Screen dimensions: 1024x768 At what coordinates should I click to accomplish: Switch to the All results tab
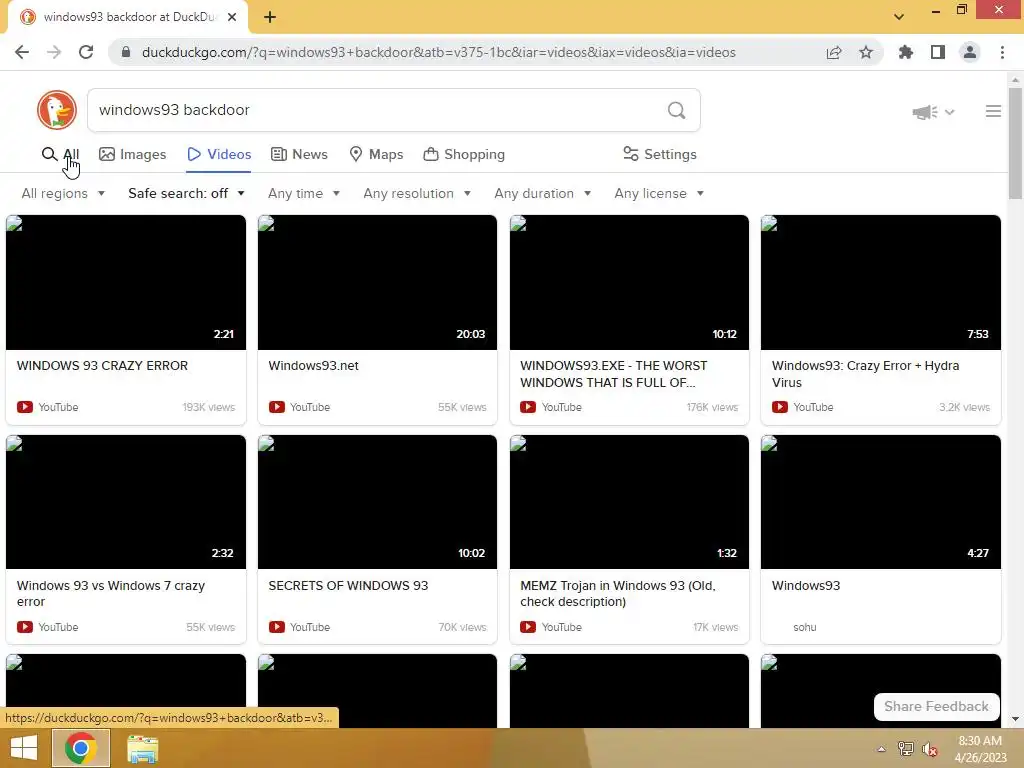click(60, 154)
